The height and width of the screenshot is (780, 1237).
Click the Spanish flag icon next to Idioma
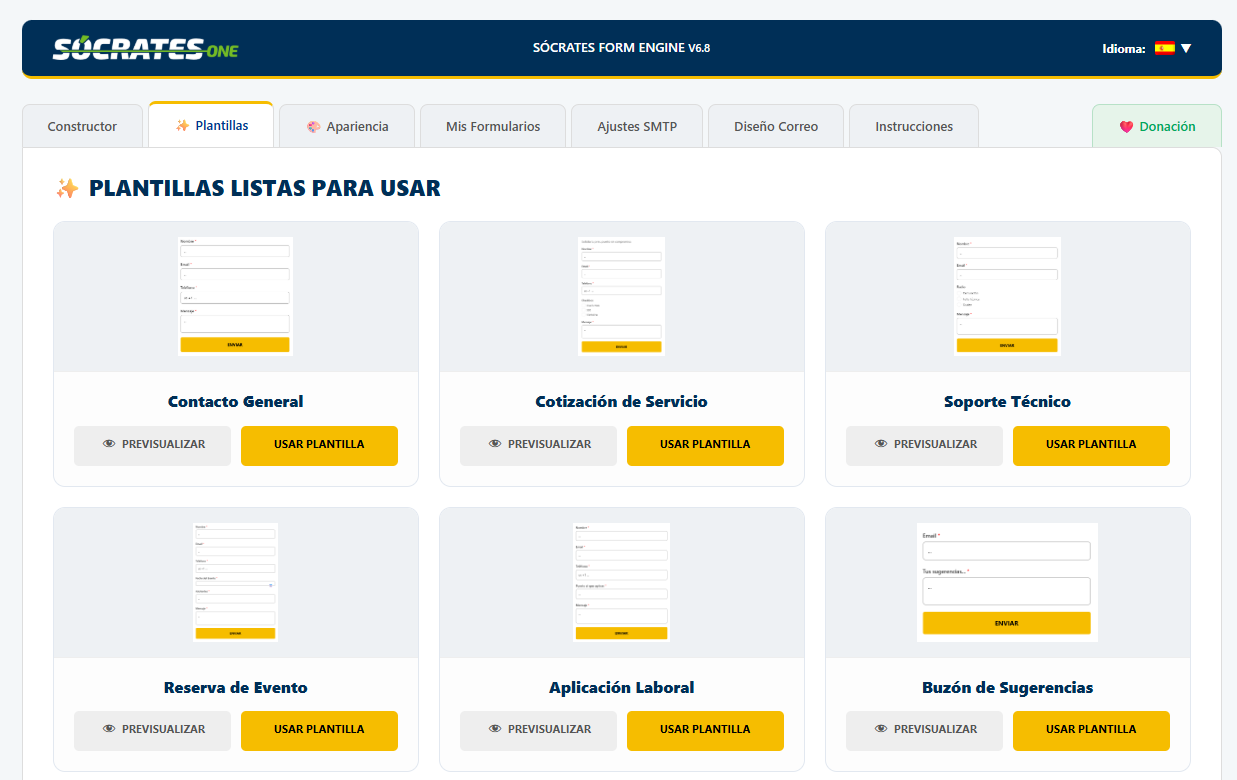(x=1164, y=46)
